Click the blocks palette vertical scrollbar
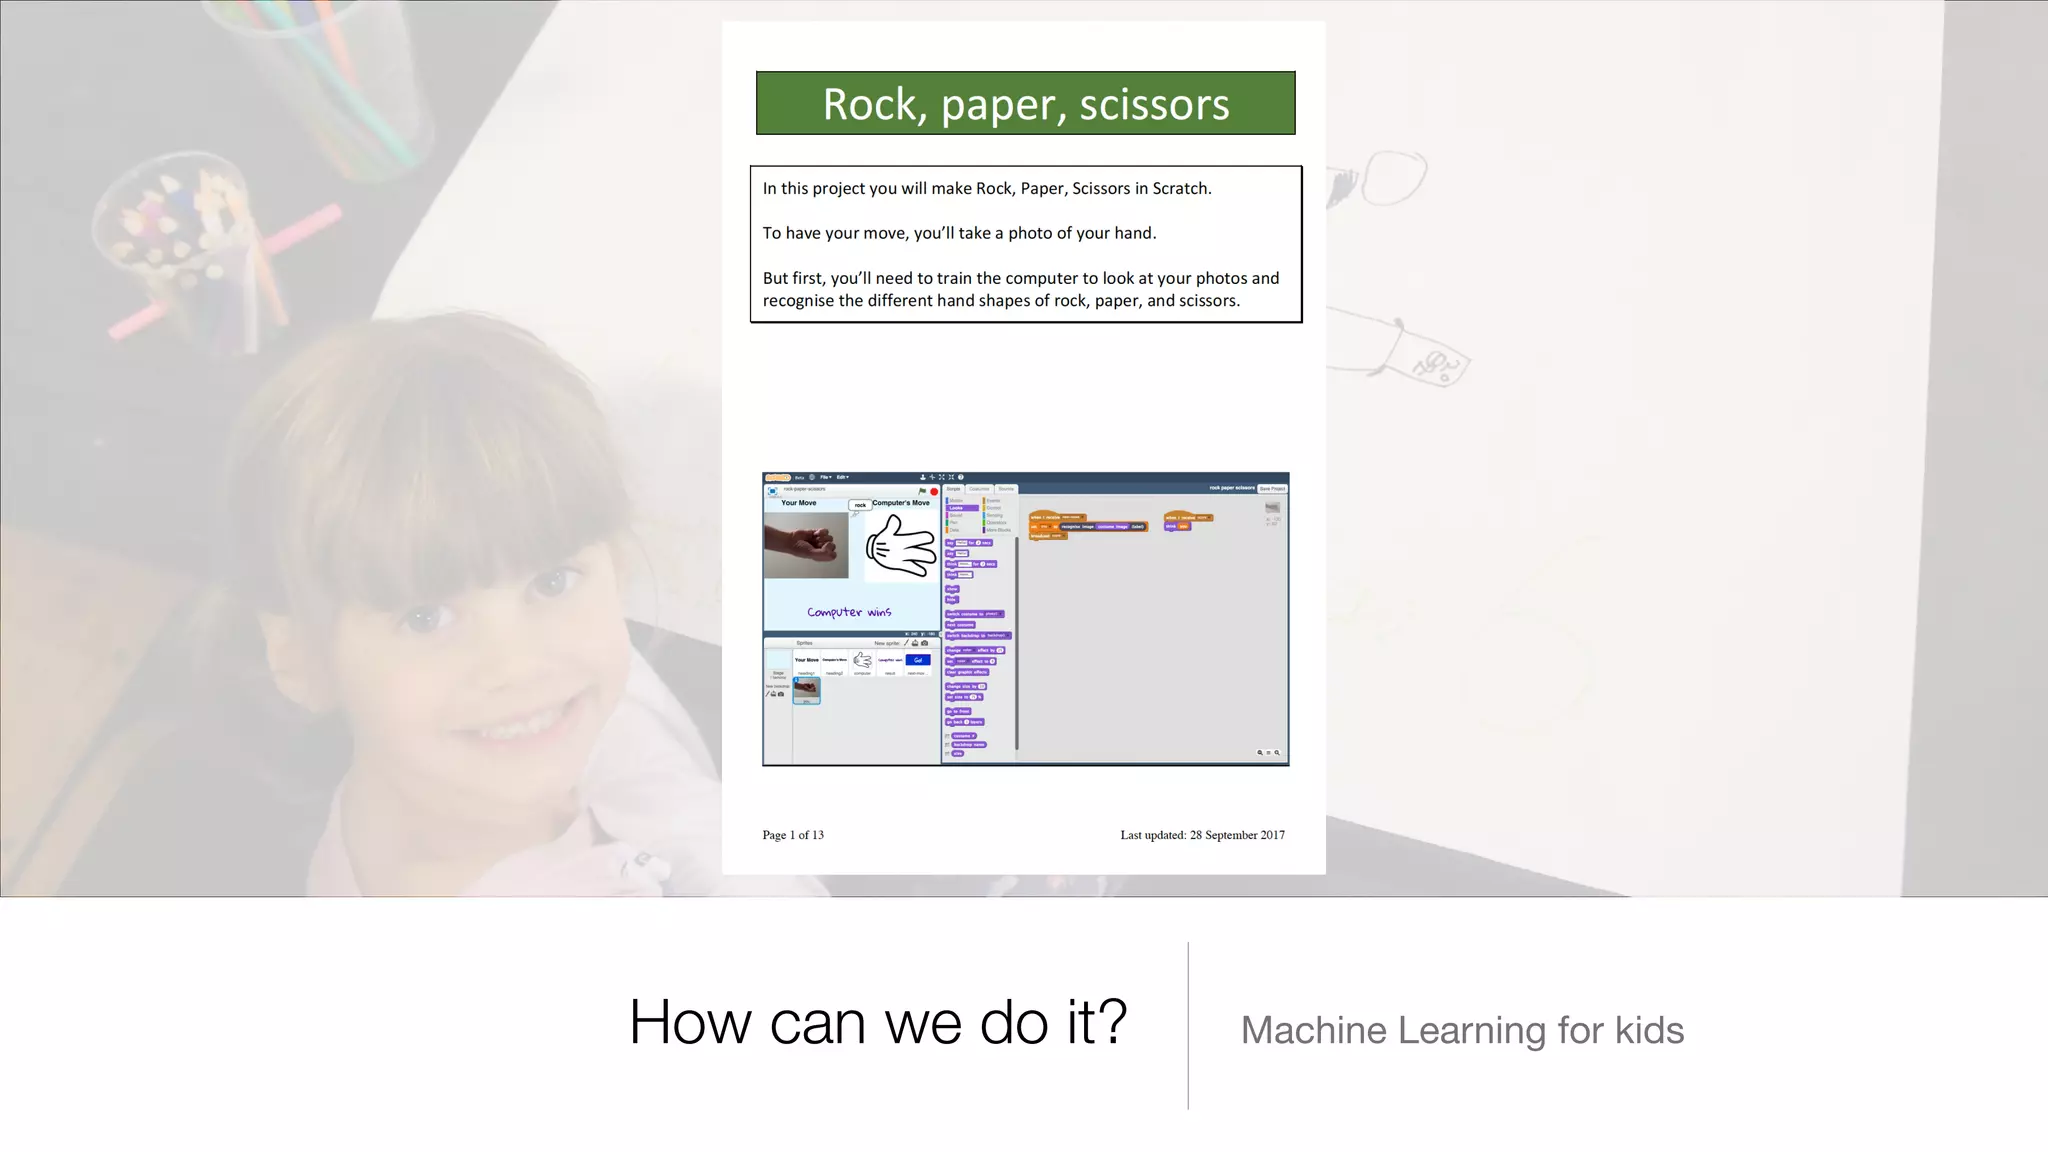 coord(1017,643)
